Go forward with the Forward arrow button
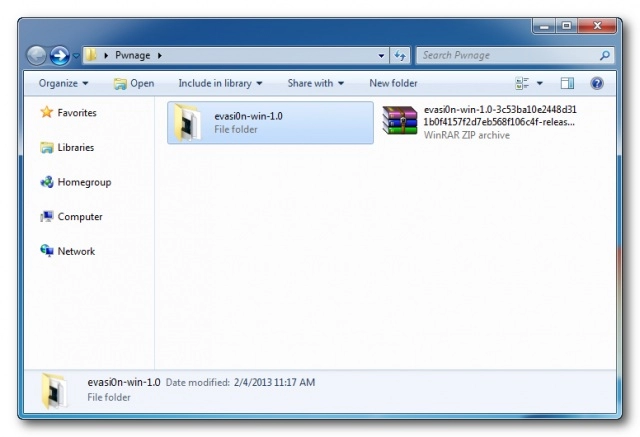This screenshot has width=640, height=437. pos(60,55)
